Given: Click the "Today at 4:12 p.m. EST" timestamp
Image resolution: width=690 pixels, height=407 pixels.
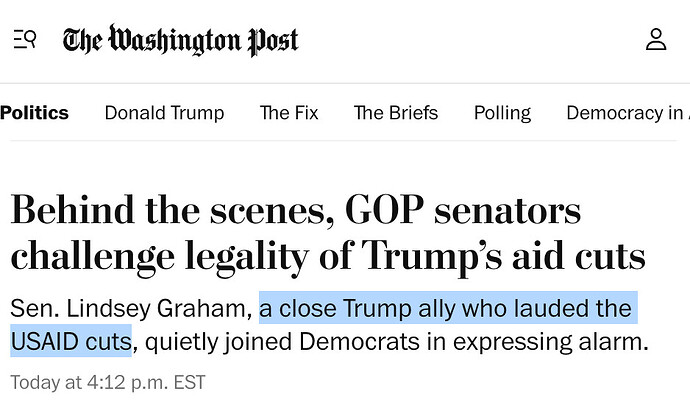Looking at the screenshot, I should click(x=108, y=382).
